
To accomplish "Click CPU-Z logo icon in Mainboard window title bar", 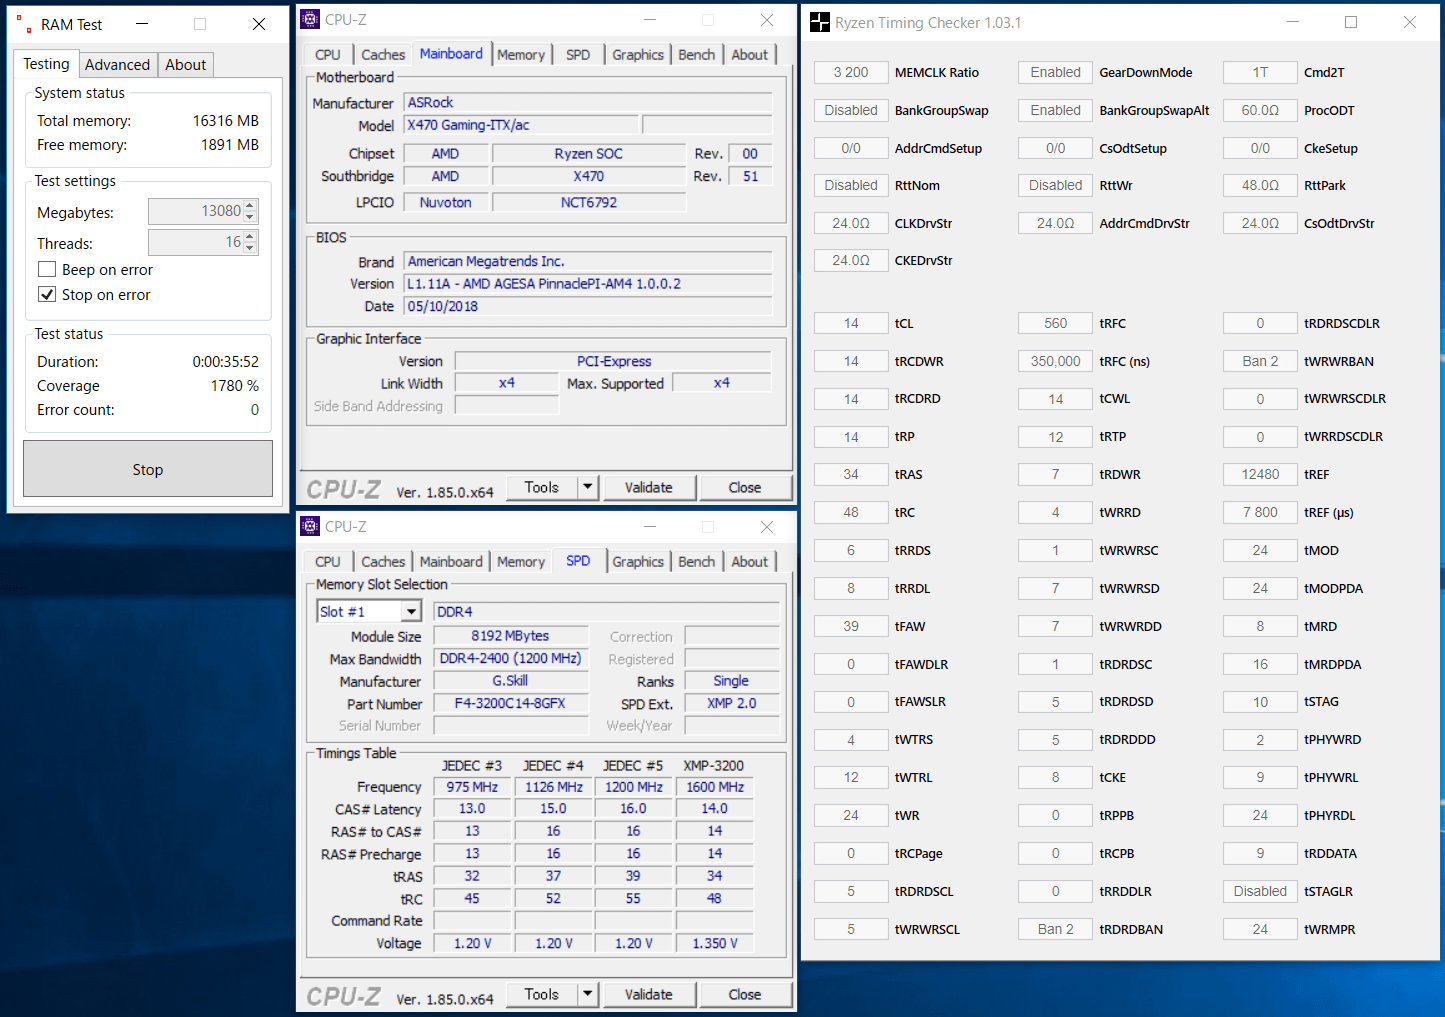I will point(311,19).
